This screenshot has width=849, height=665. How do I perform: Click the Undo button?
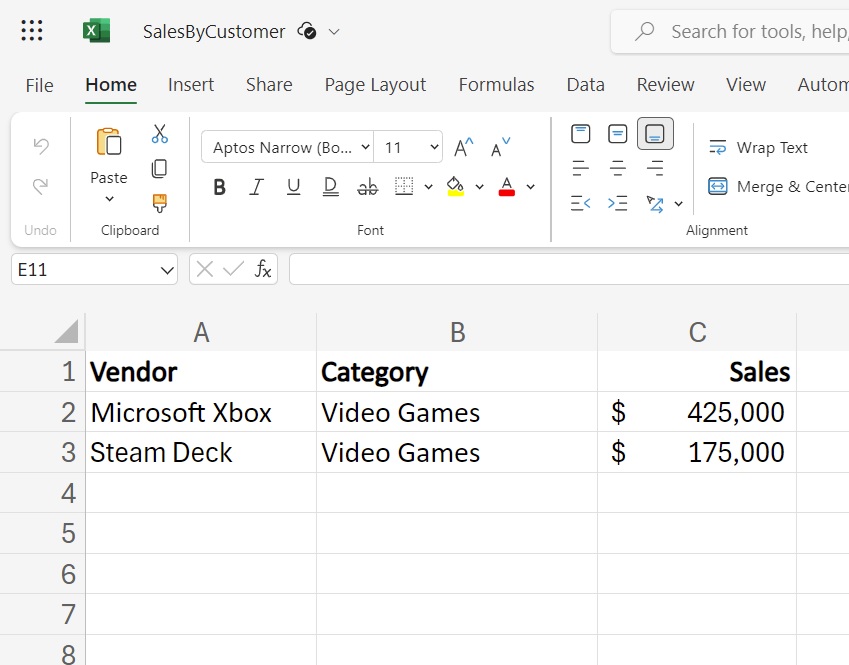[x=39, y=146]
